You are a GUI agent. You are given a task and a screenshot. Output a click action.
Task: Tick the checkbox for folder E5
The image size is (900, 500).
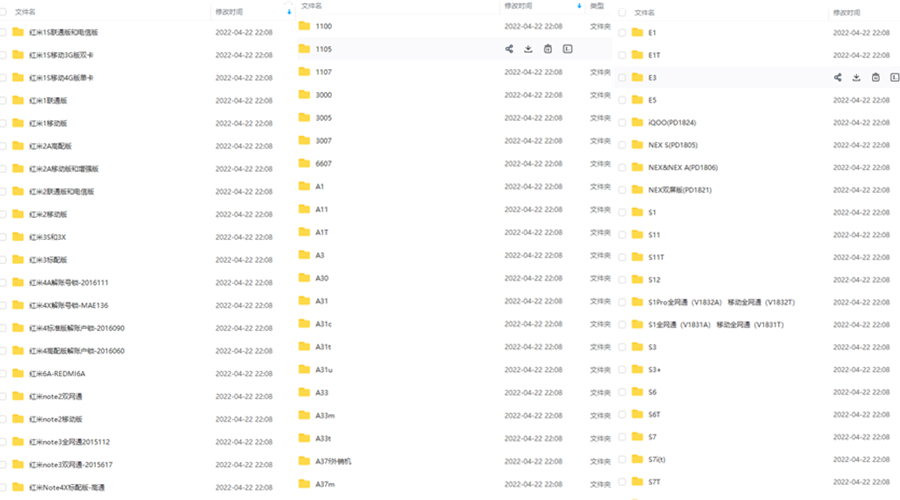(x=622, y=100)
